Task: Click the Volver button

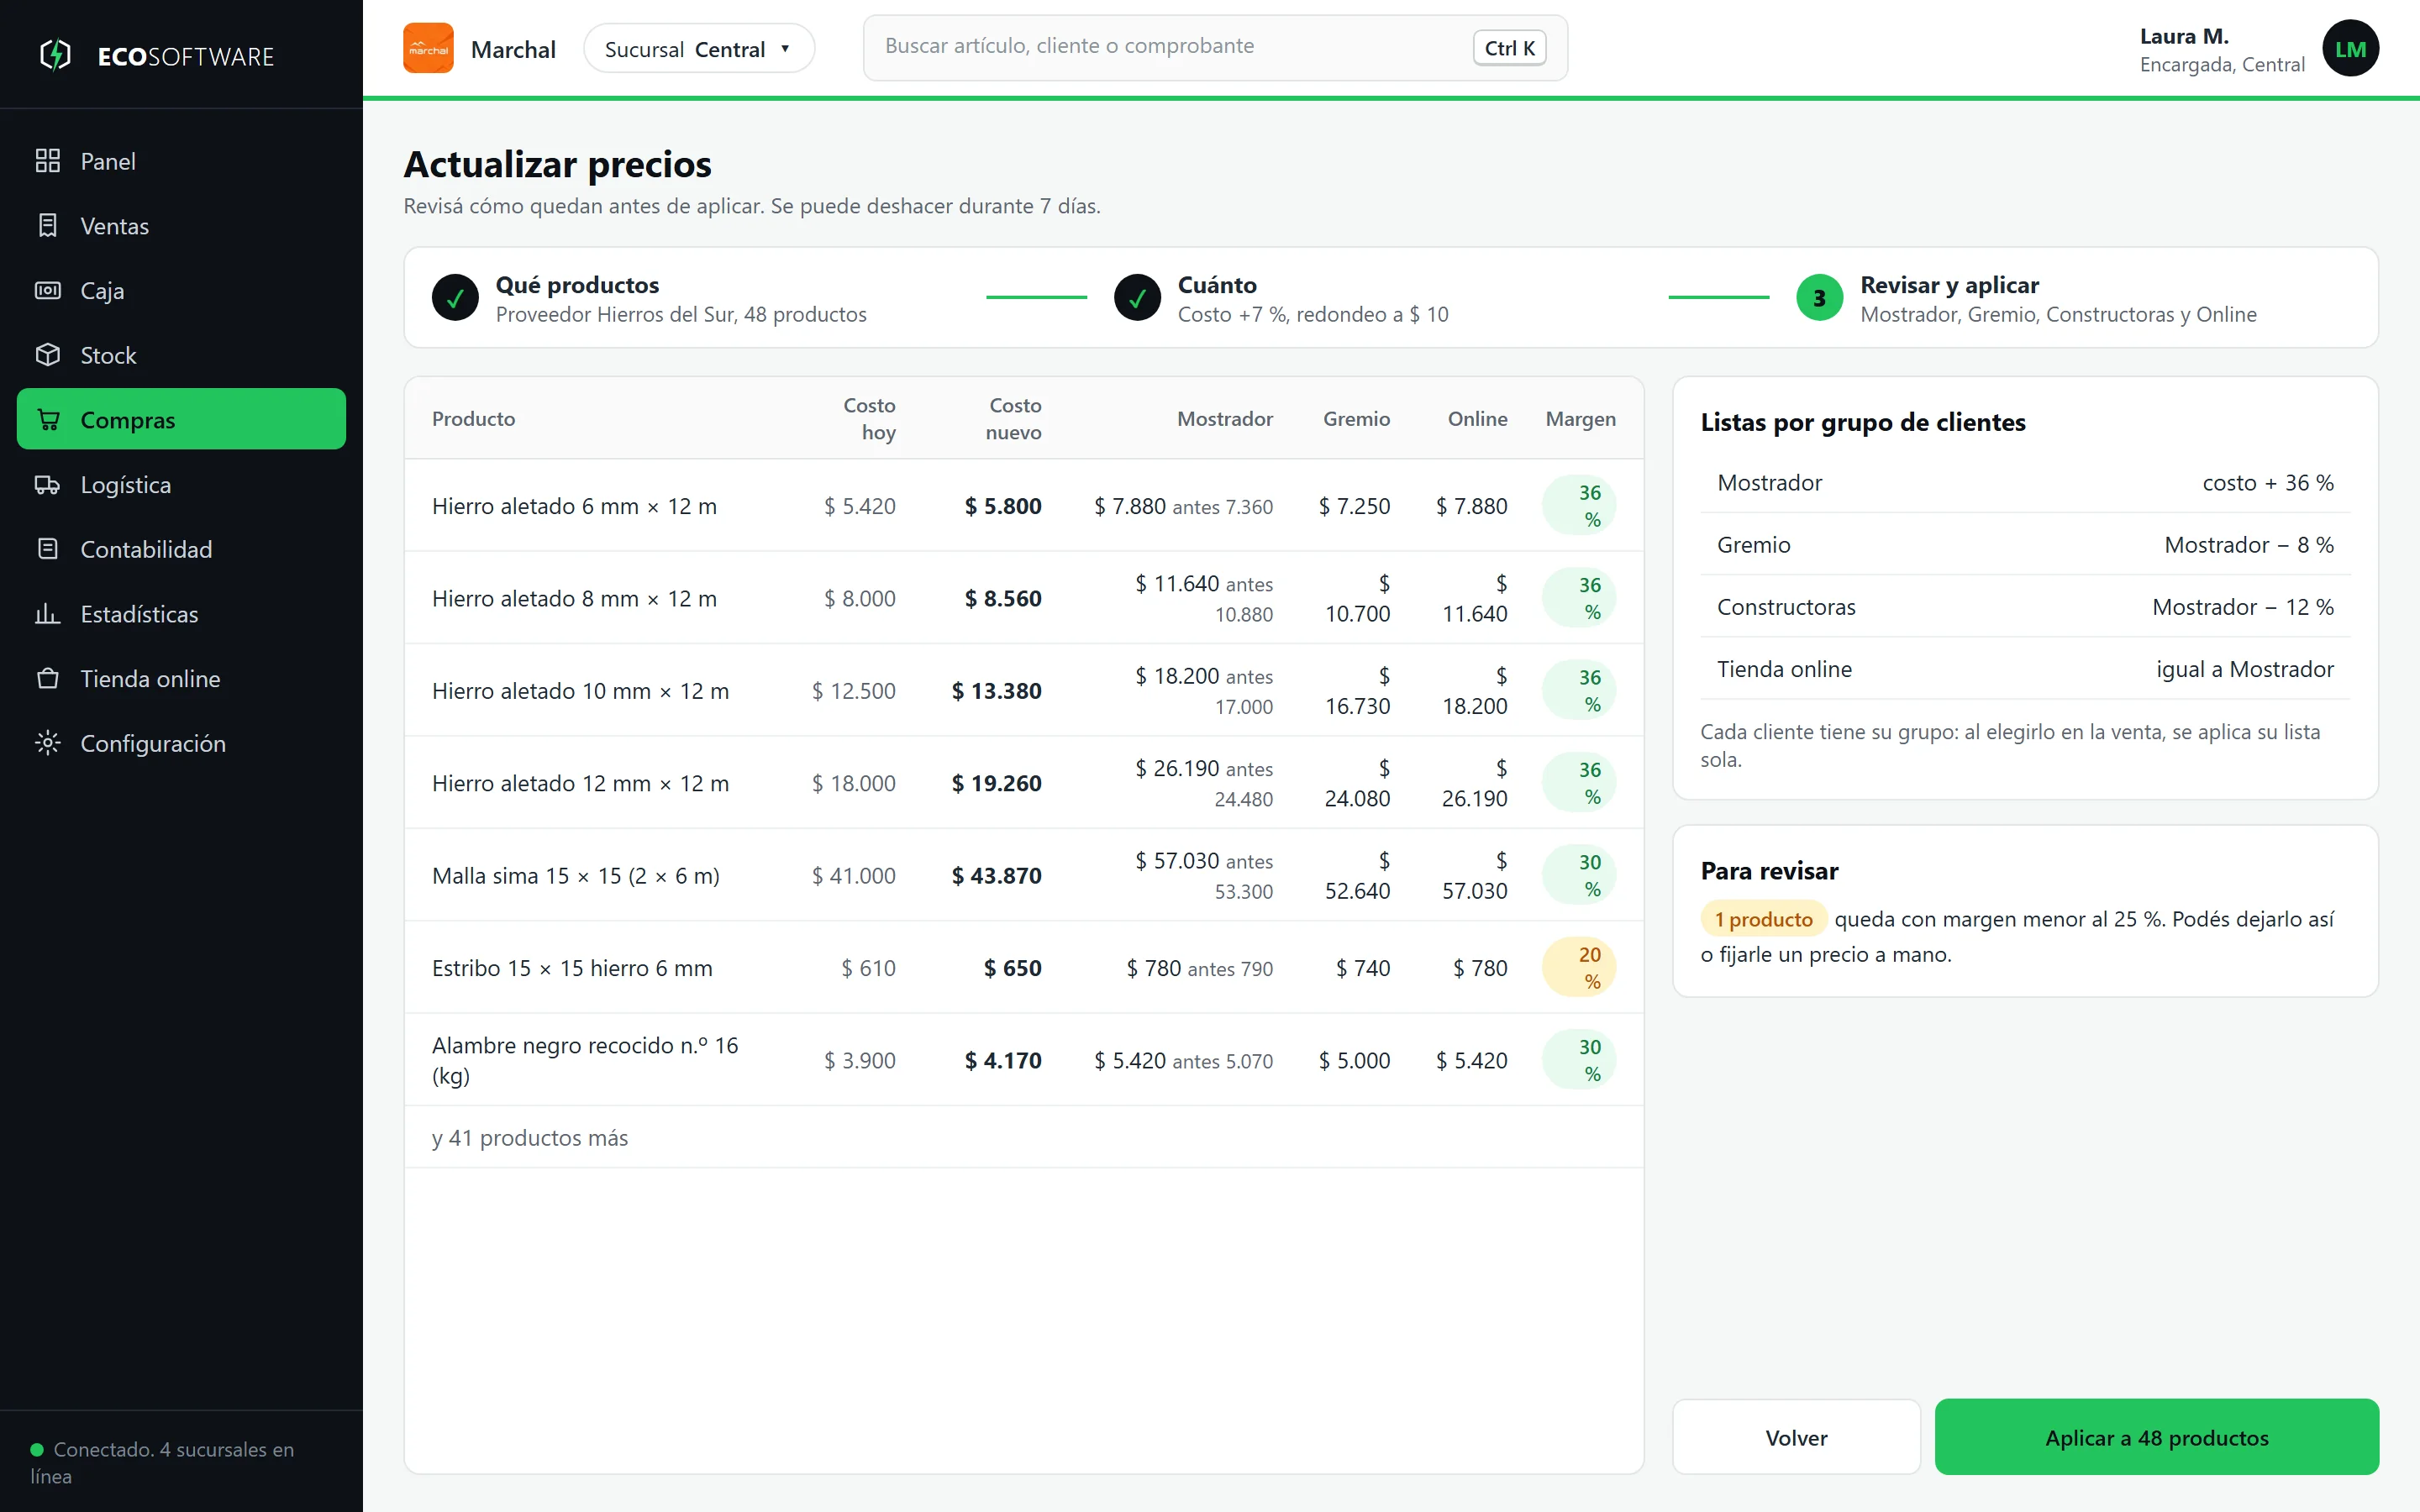Action: (1796, 1437)
